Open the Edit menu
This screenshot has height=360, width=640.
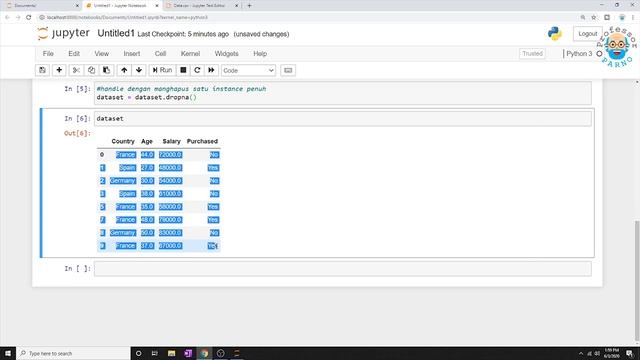pos(74,53)
